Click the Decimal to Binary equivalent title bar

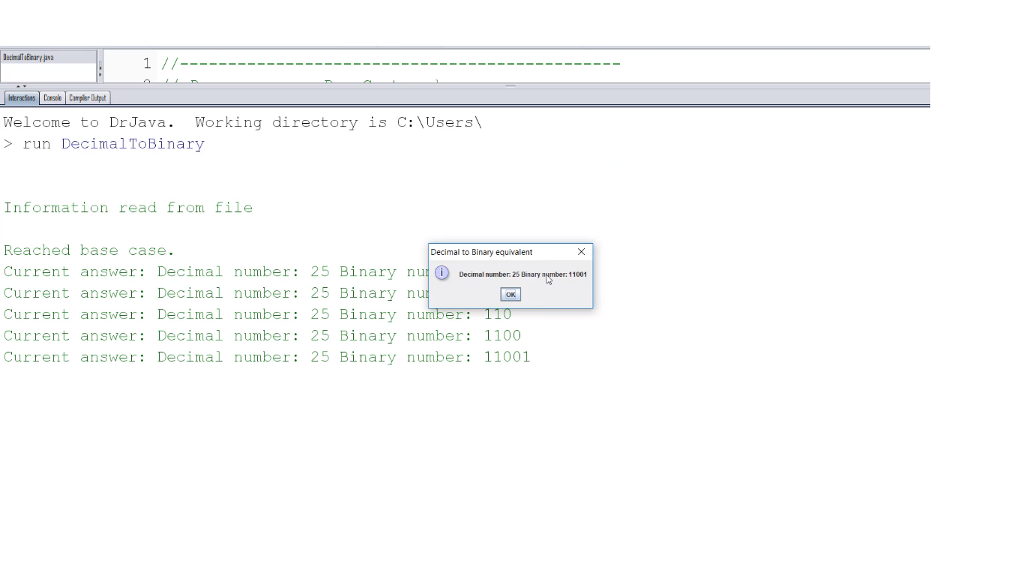point(490,251)
